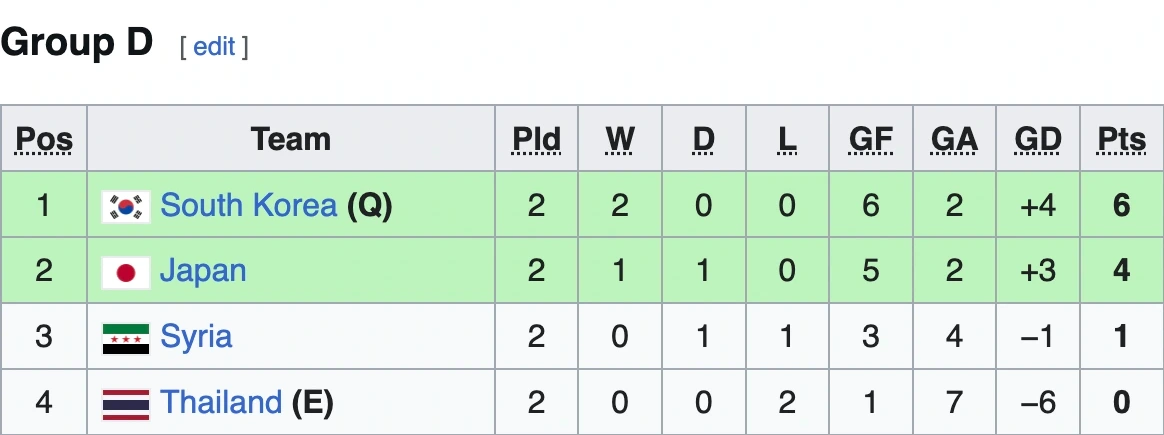This screenshot has width=1164, height=435.
Task: Click the edit link beside Group D
Action: [214, 46]
